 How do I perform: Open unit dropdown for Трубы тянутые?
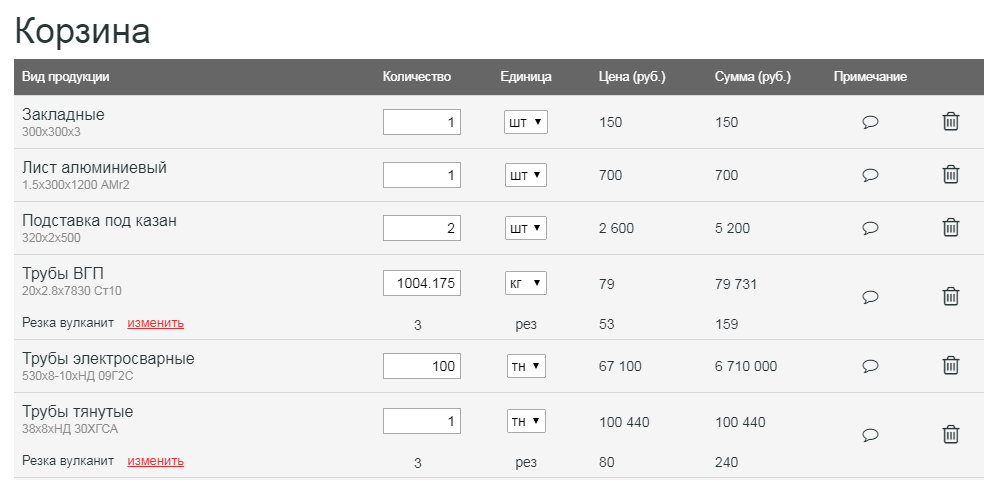click(x=526, y=421)
